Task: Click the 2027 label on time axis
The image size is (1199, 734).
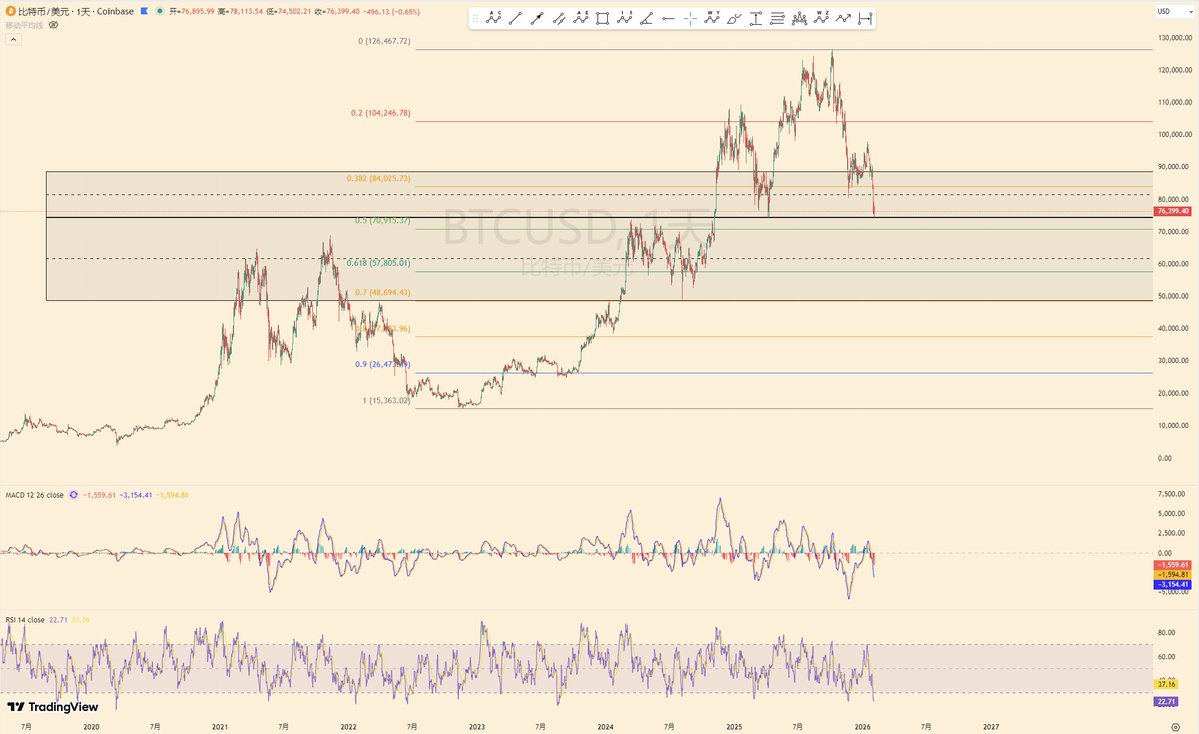Action: tap(990, 726)
